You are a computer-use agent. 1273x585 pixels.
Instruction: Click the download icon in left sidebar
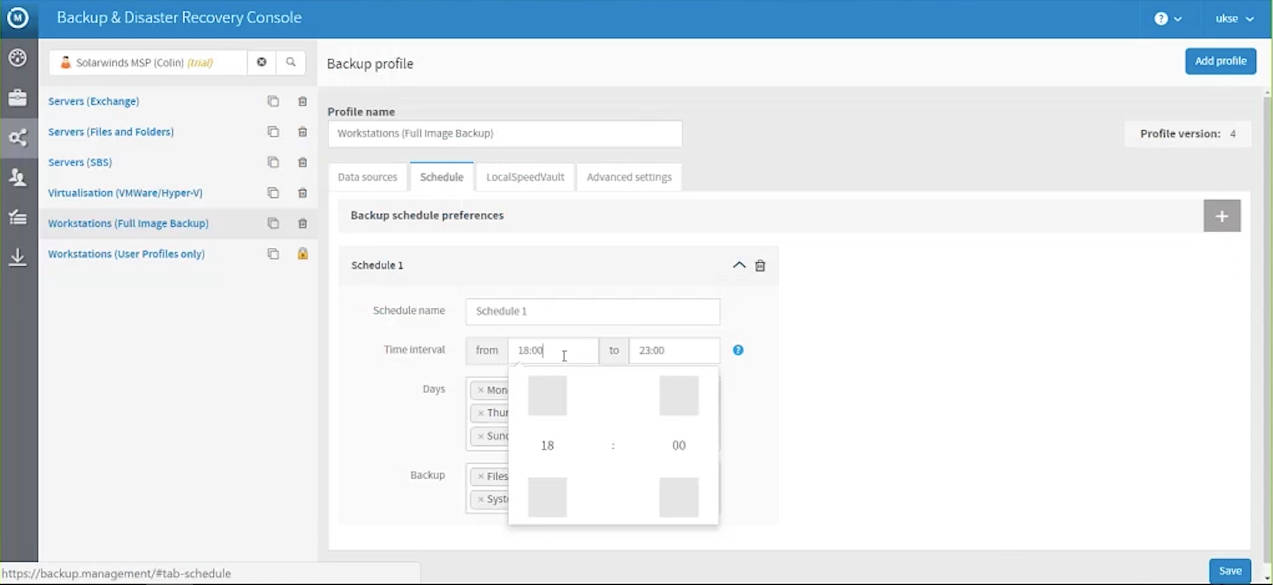click(17, 258)
